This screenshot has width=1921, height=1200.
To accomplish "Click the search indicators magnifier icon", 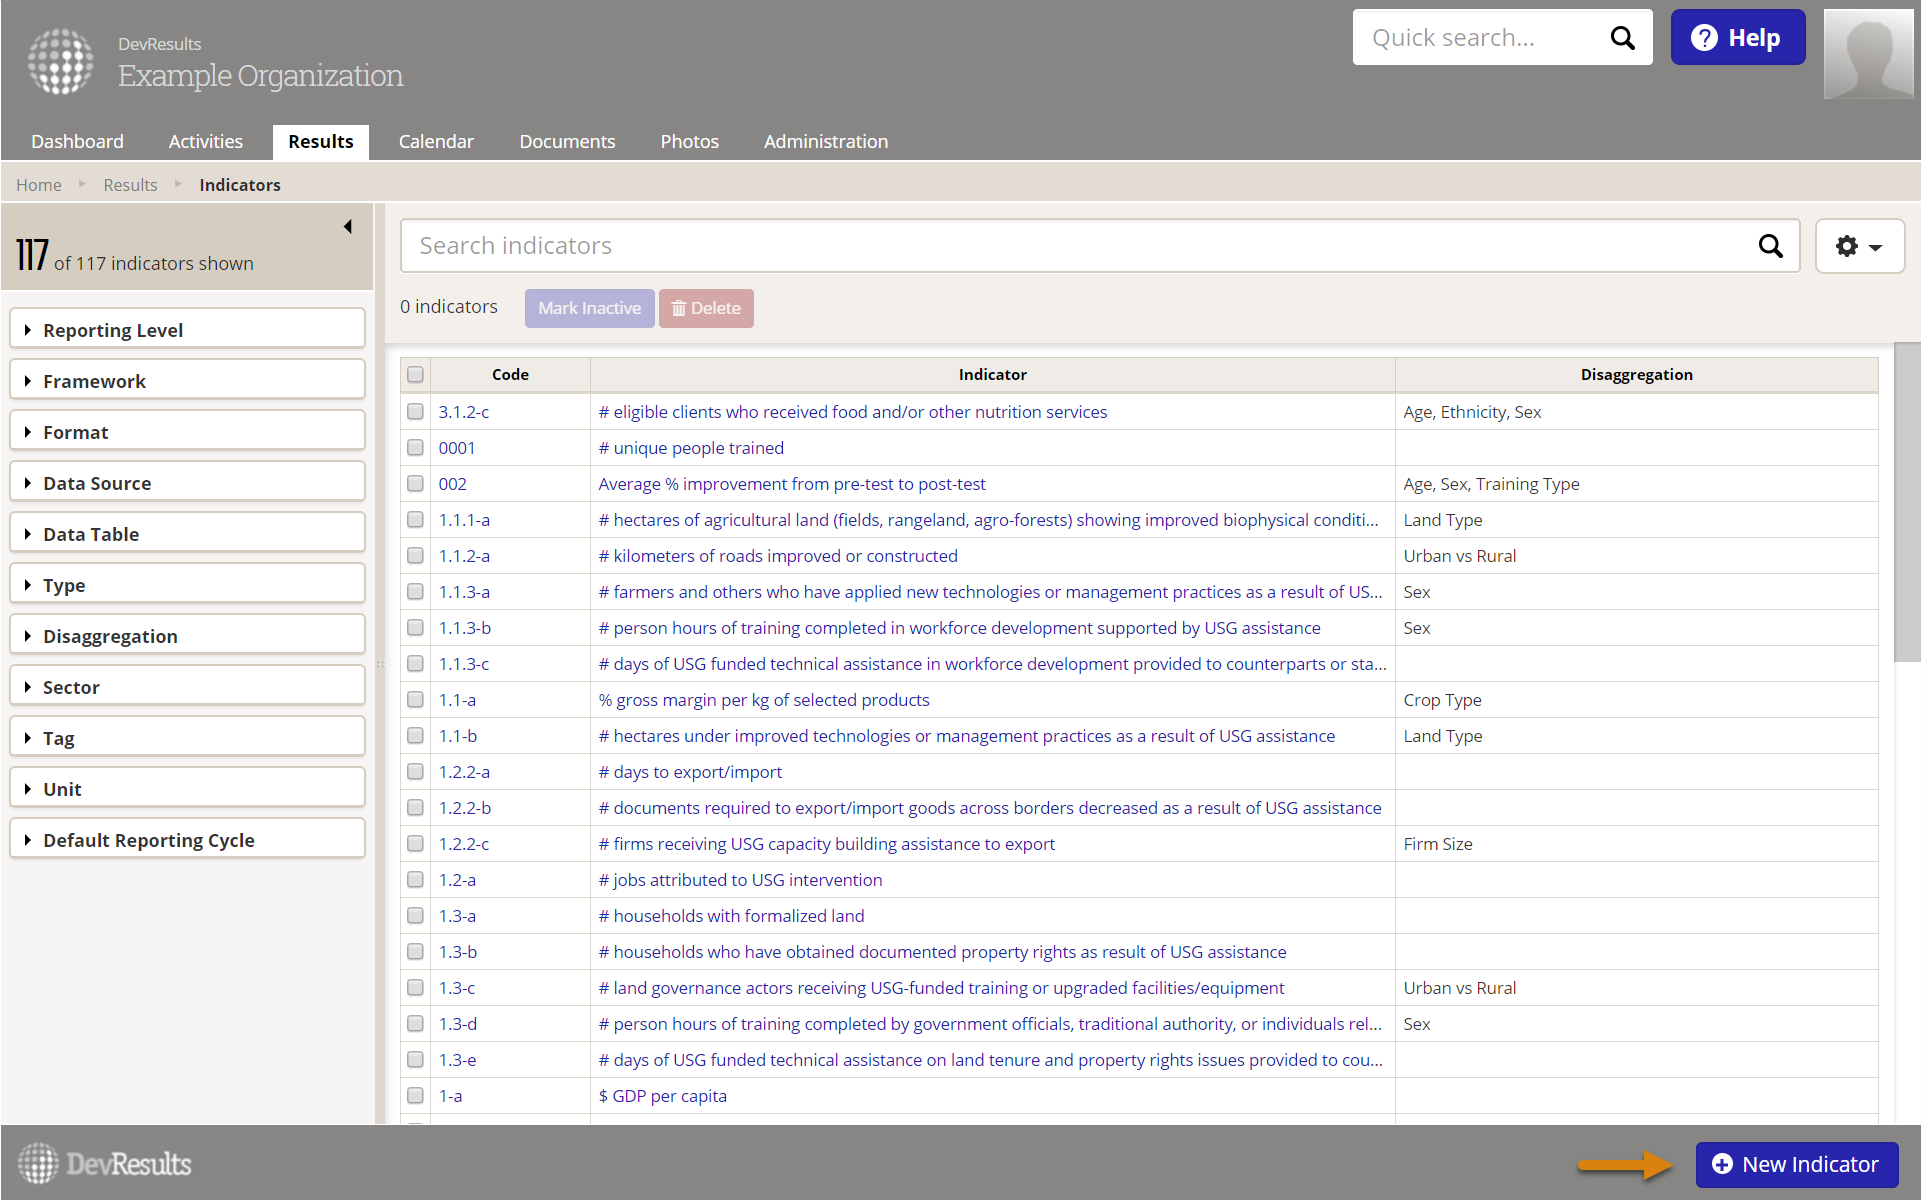I will point(1770,246).
